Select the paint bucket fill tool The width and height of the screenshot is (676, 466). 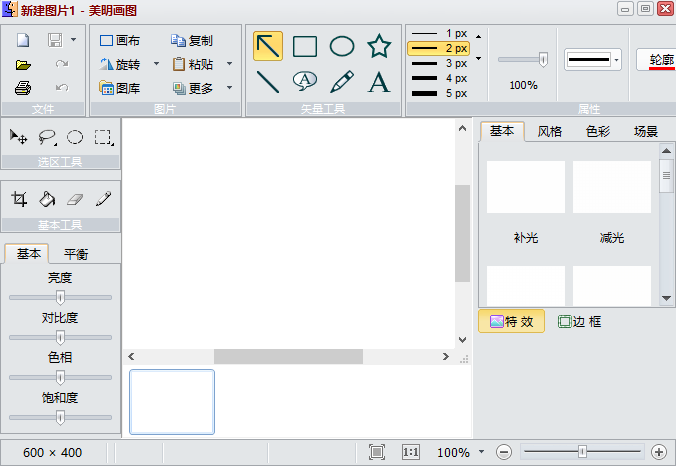pos(47,199)
